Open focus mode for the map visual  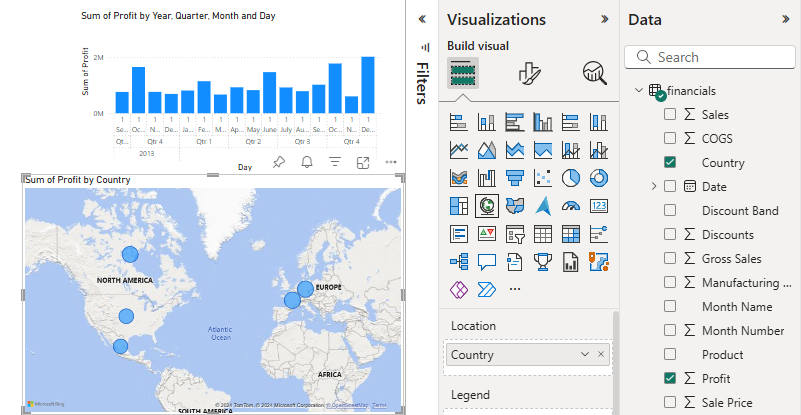click(x=363, y=163)
